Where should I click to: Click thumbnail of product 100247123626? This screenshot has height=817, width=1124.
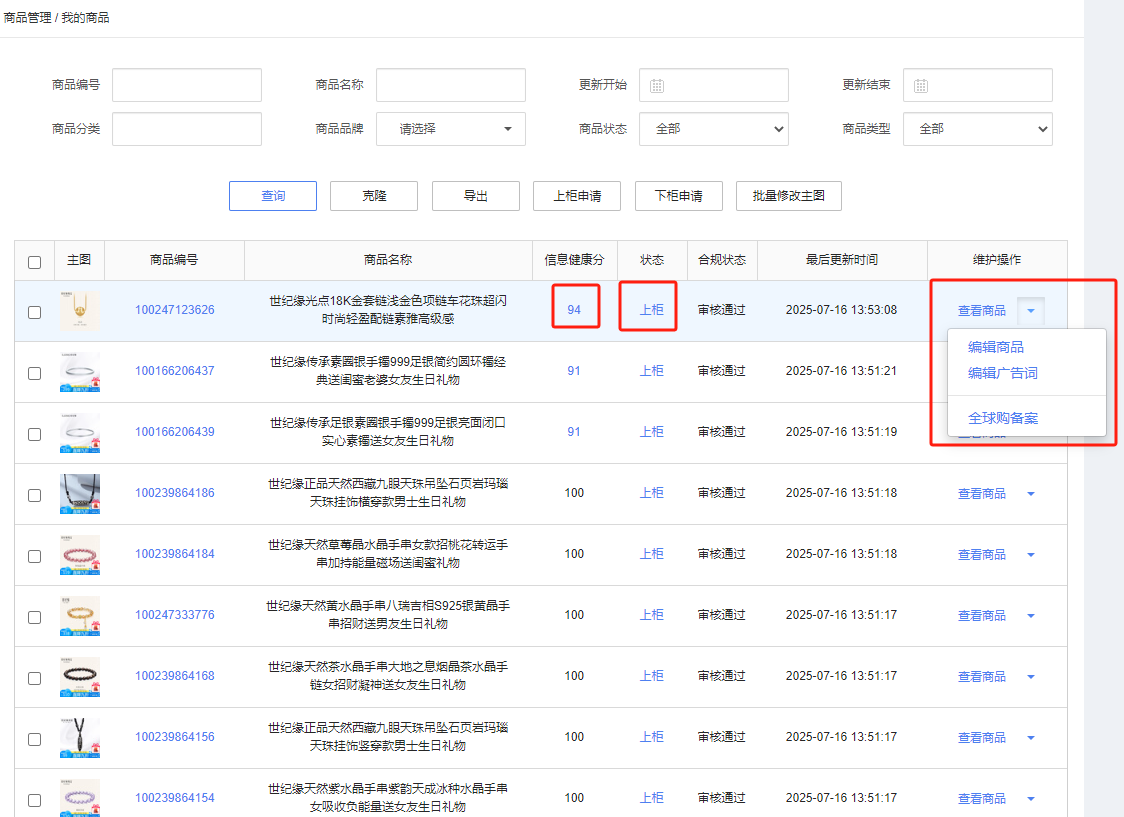tap(79, 311)
